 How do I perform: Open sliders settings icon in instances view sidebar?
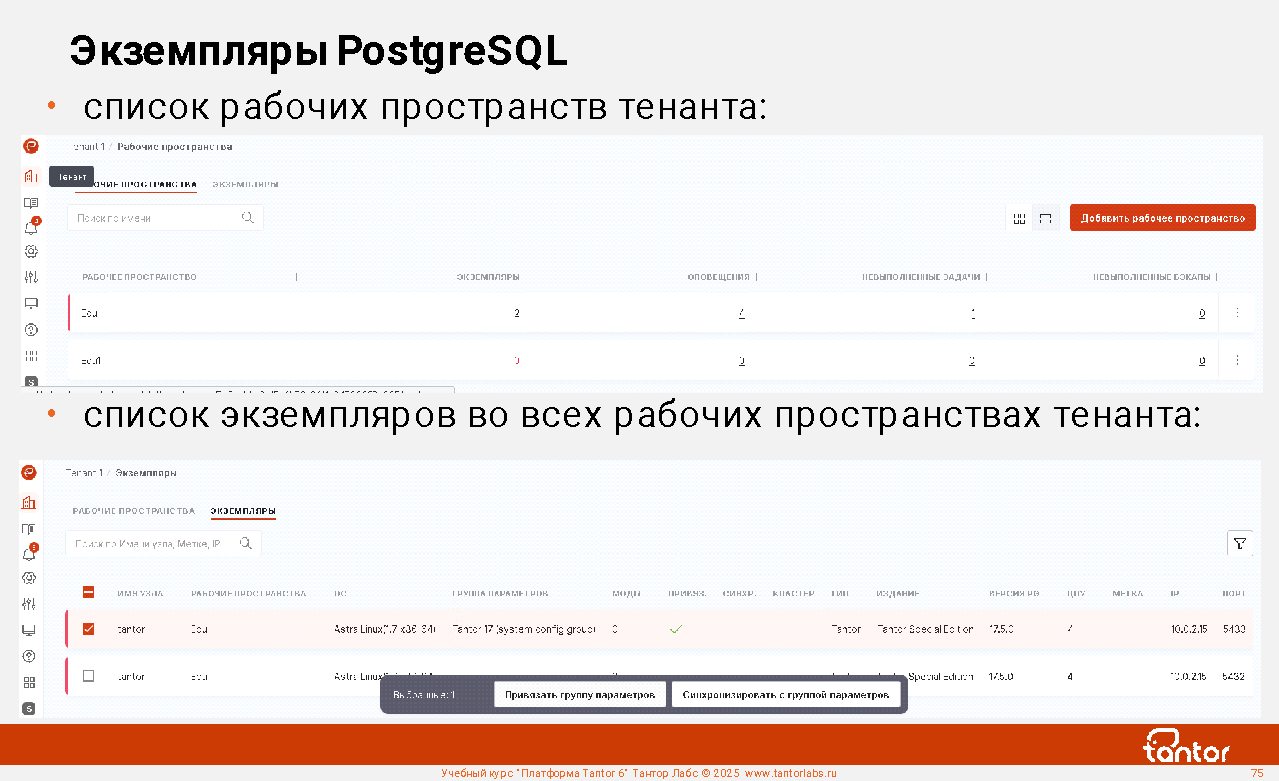coord(29,604)
